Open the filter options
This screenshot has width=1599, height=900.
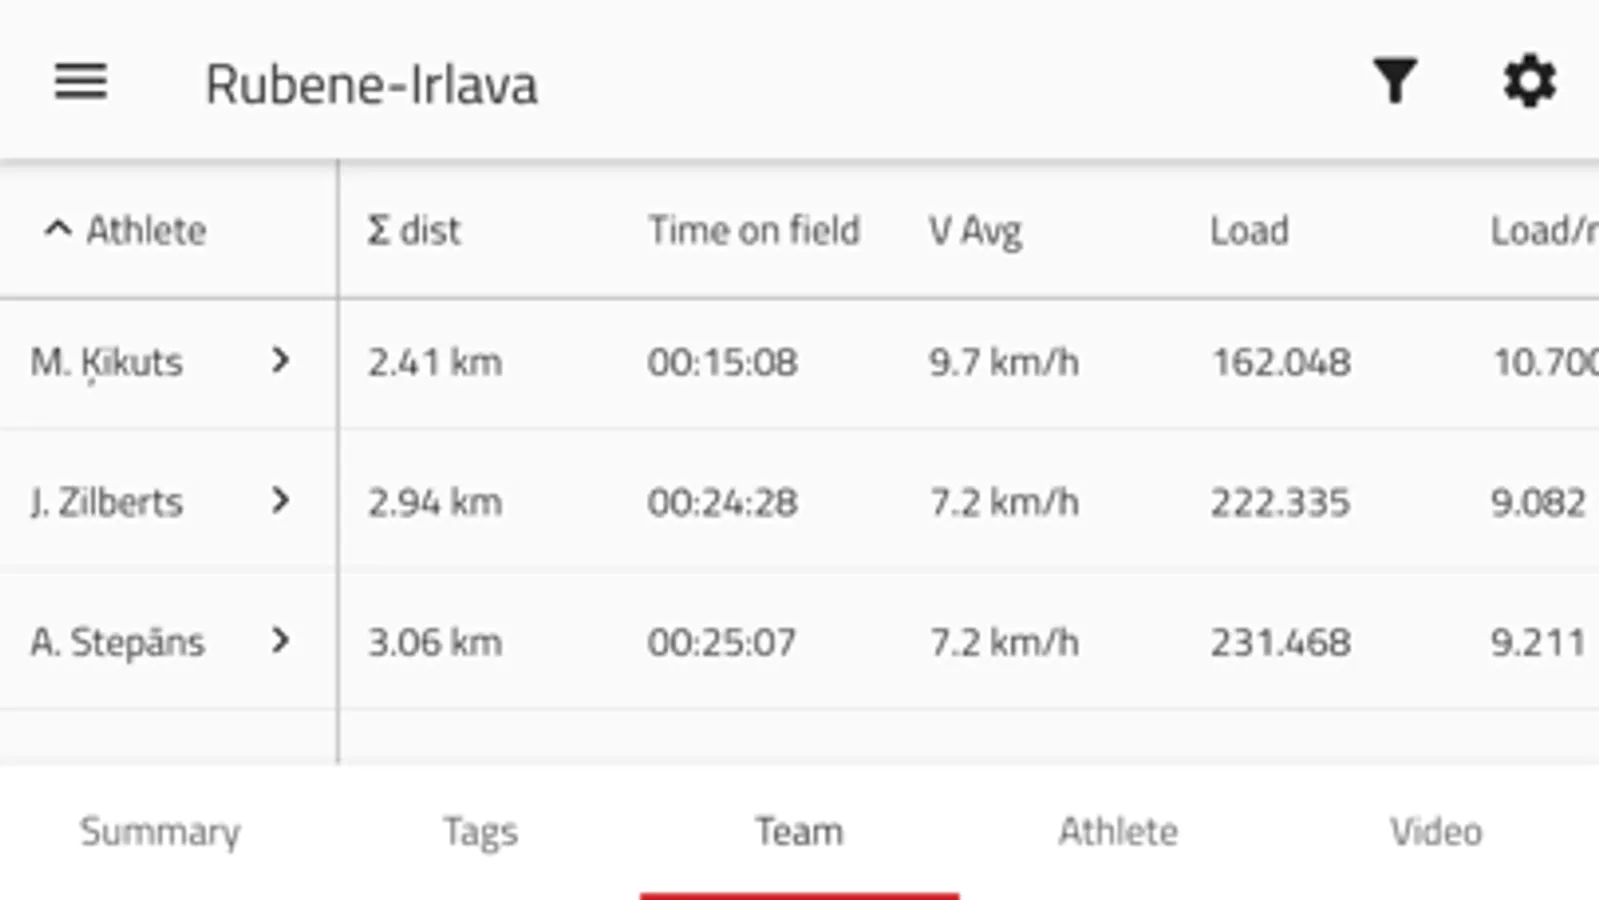[1394, 82]
